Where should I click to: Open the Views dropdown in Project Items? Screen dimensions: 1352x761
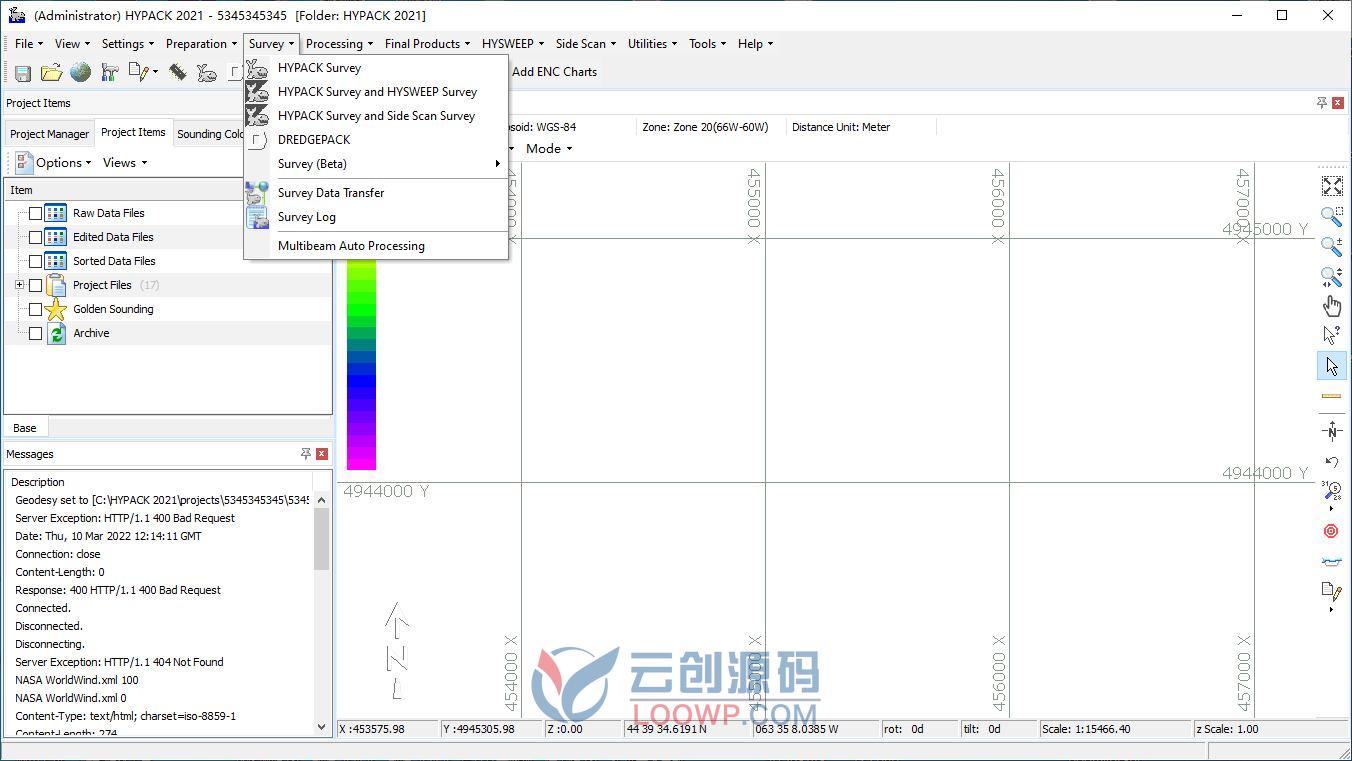click(125, 162)
